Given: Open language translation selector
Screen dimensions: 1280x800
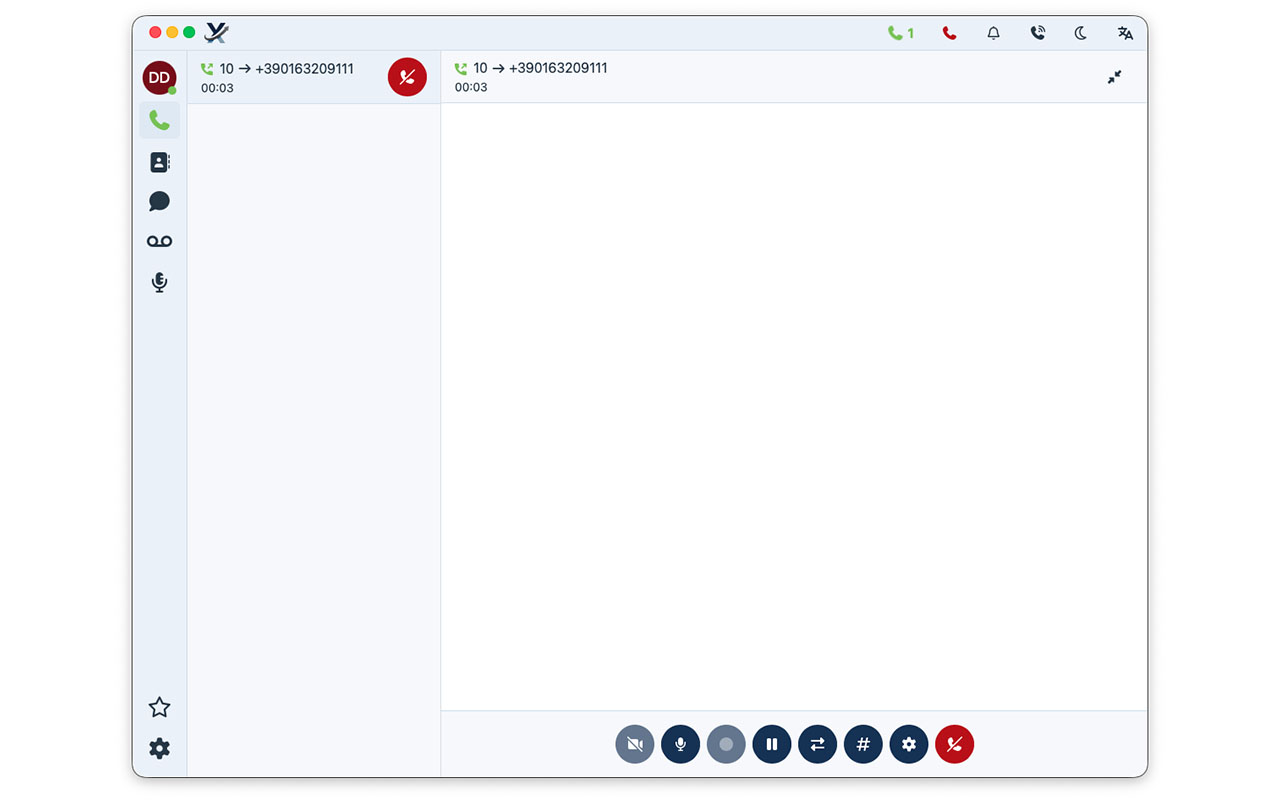Looking at the screenshot, I should 1125,33.
